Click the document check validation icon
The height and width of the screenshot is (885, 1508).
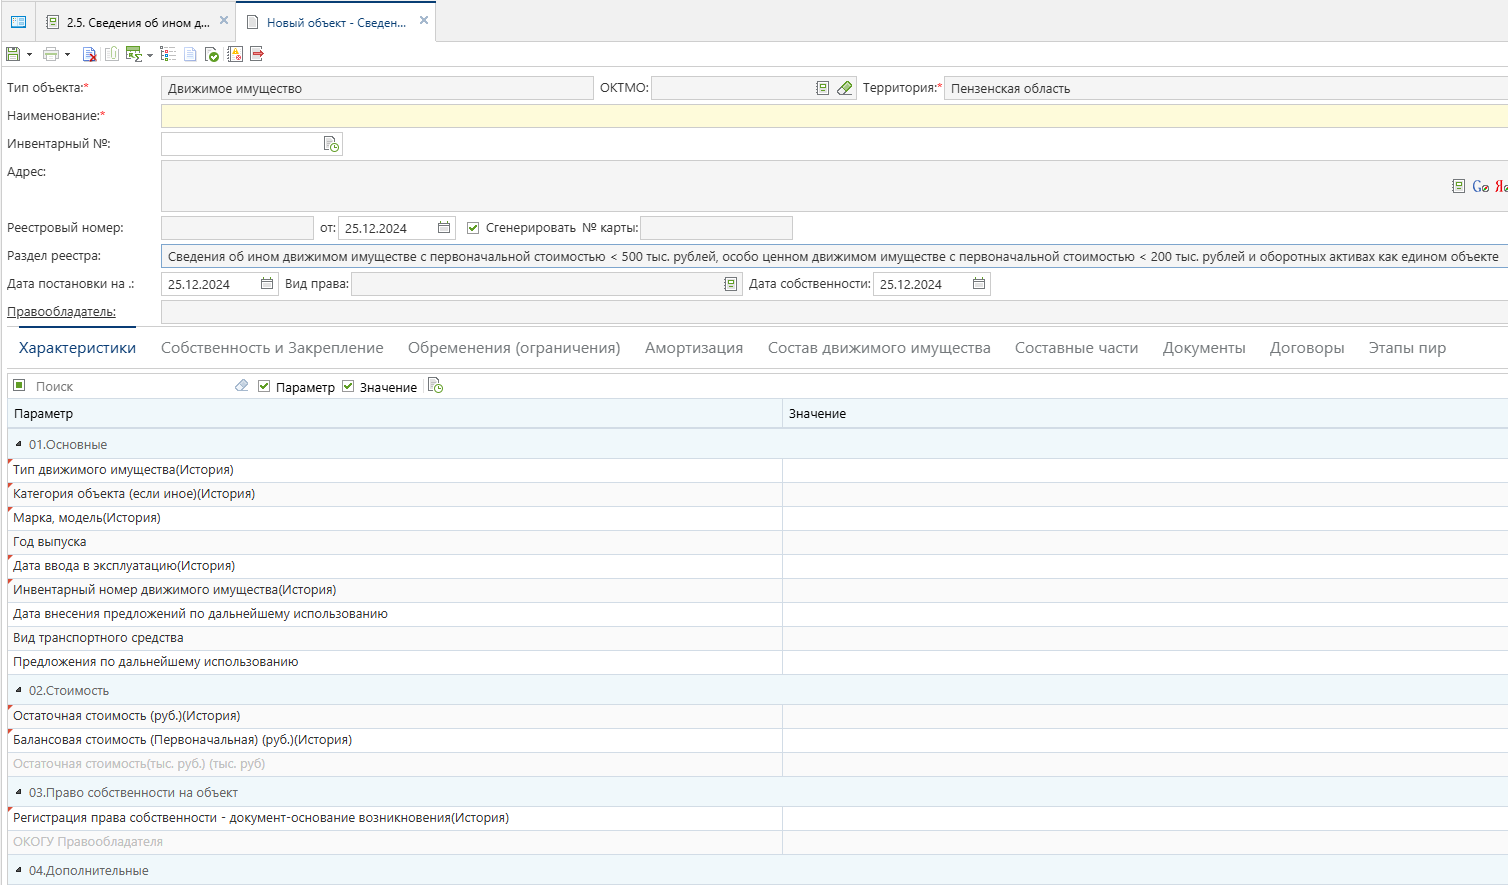click(212, 54)
